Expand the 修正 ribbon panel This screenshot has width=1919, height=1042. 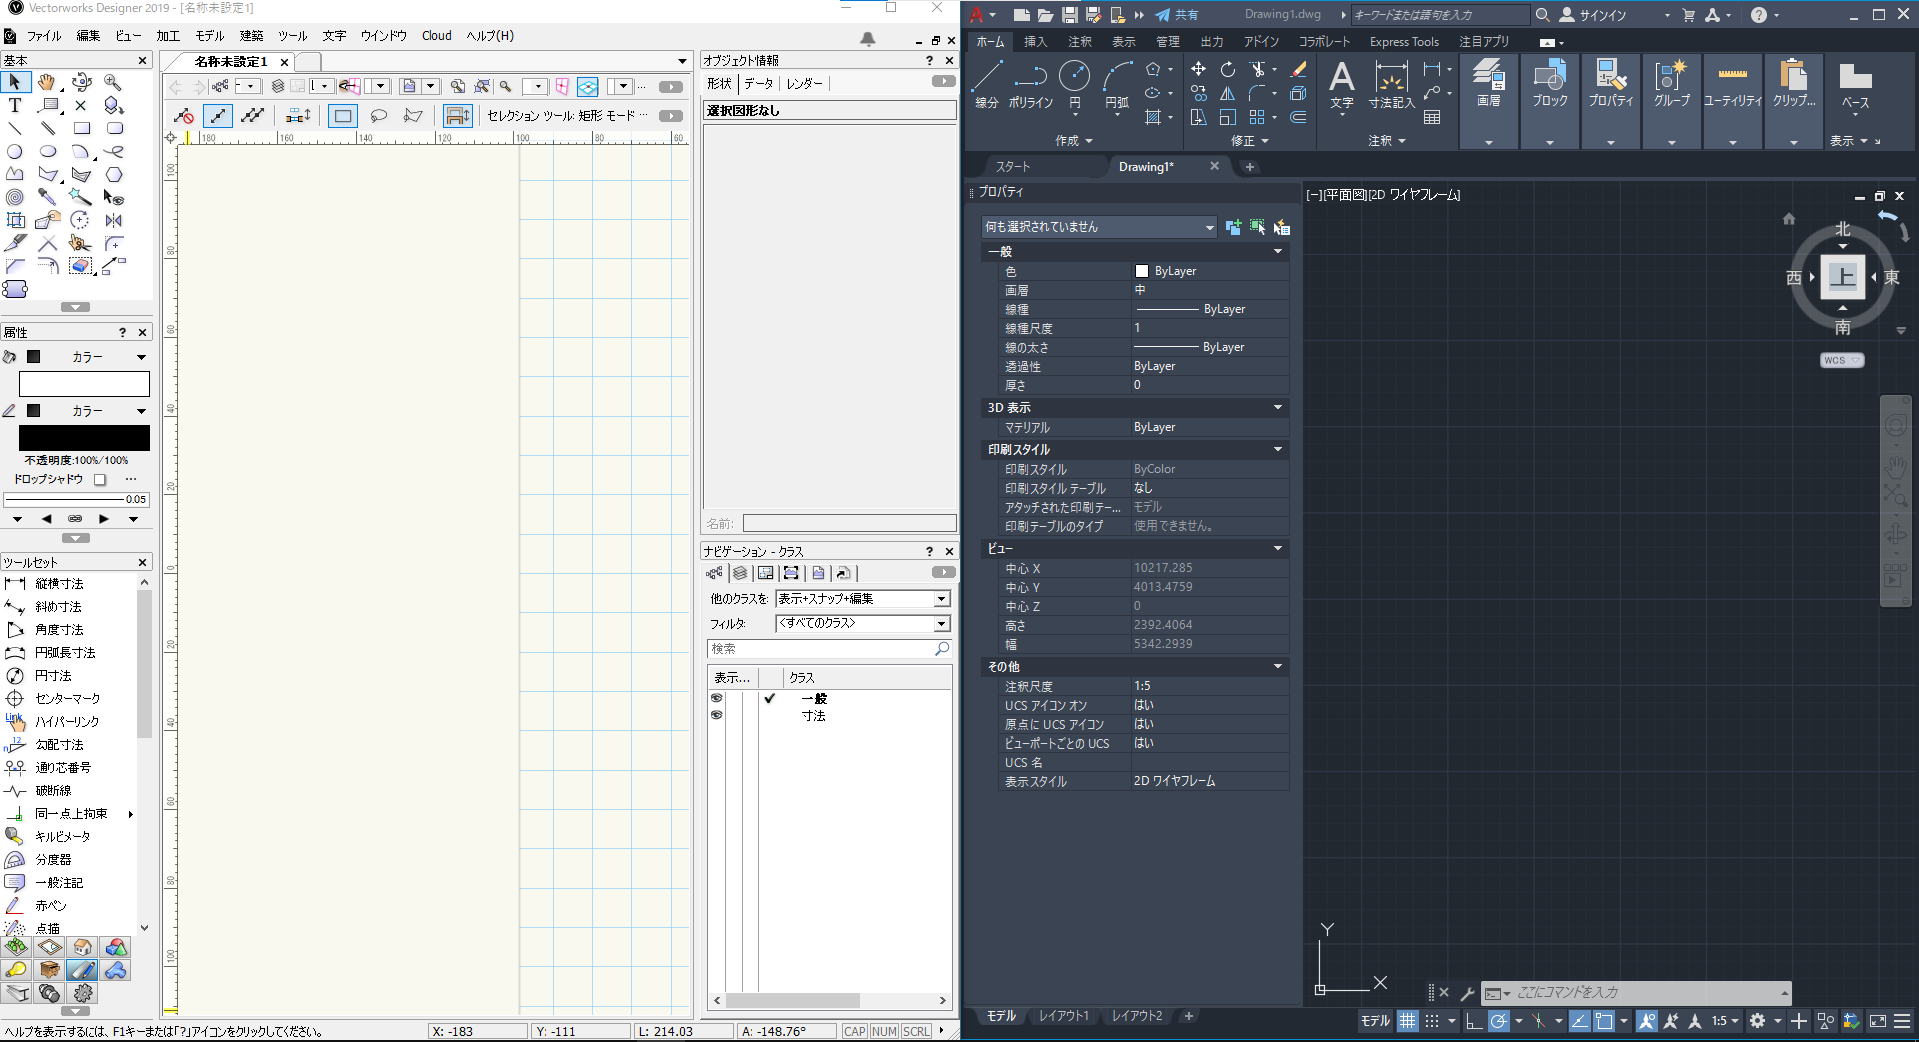(1249, 141)
